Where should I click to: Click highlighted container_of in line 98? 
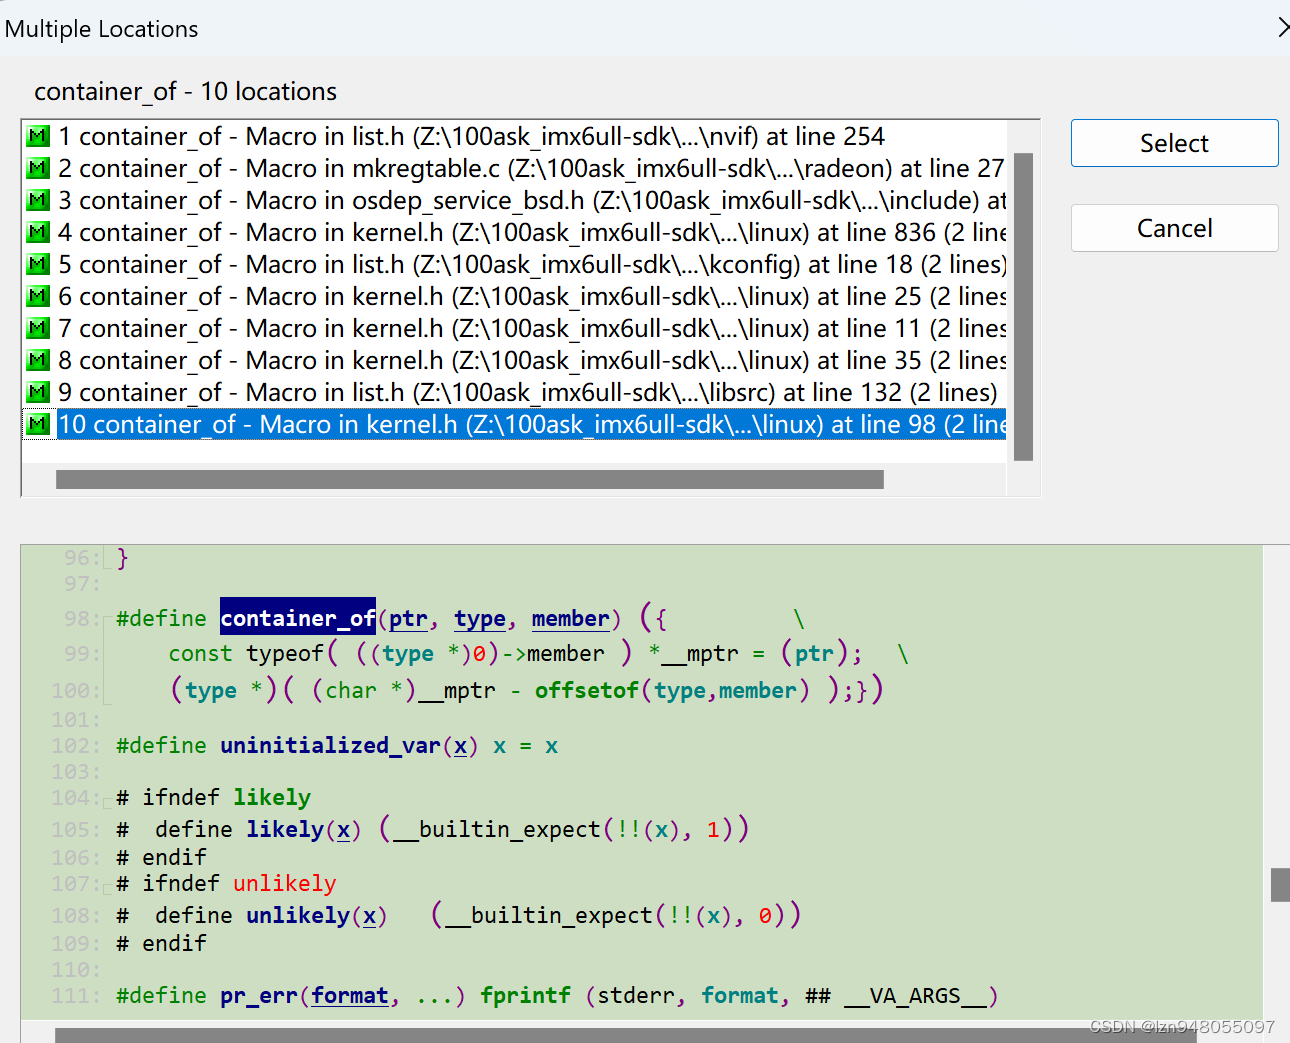pyautogui.click(x=298, y=618)
